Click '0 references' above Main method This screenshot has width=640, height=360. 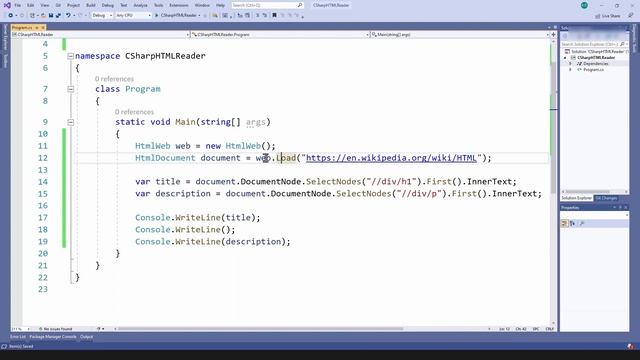[x=134, y=112]
